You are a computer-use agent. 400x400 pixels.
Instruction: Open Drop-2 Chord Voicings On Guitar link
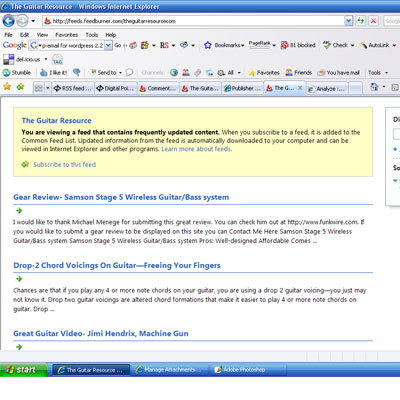[x=117, y=266]
